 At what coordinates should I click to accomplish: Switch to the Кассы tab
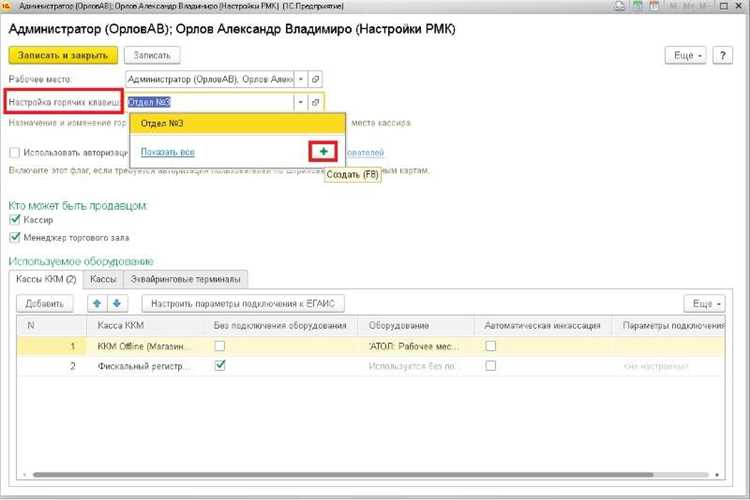(103, 279)
